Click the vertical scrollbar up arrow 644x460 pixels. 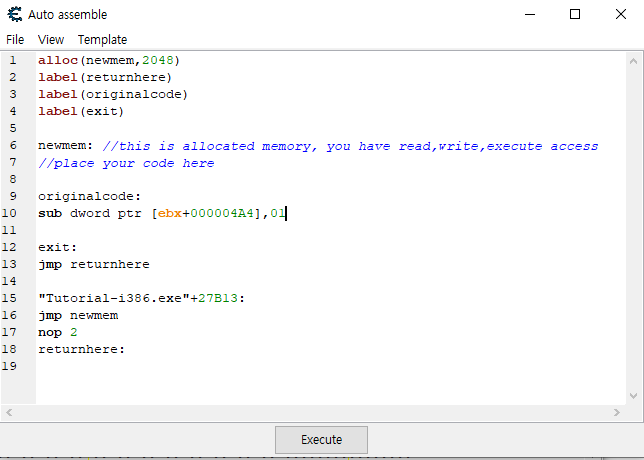click(x=633, y=61)
